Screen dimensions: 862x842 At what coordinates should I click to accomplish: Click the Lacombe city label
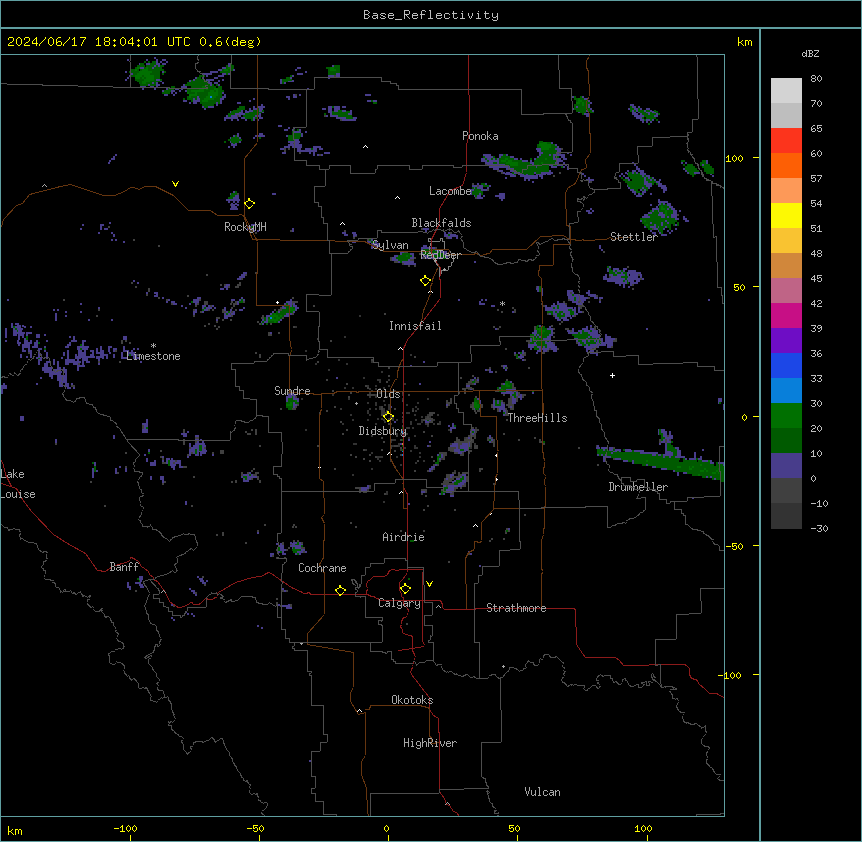click(x=450, y=191)
